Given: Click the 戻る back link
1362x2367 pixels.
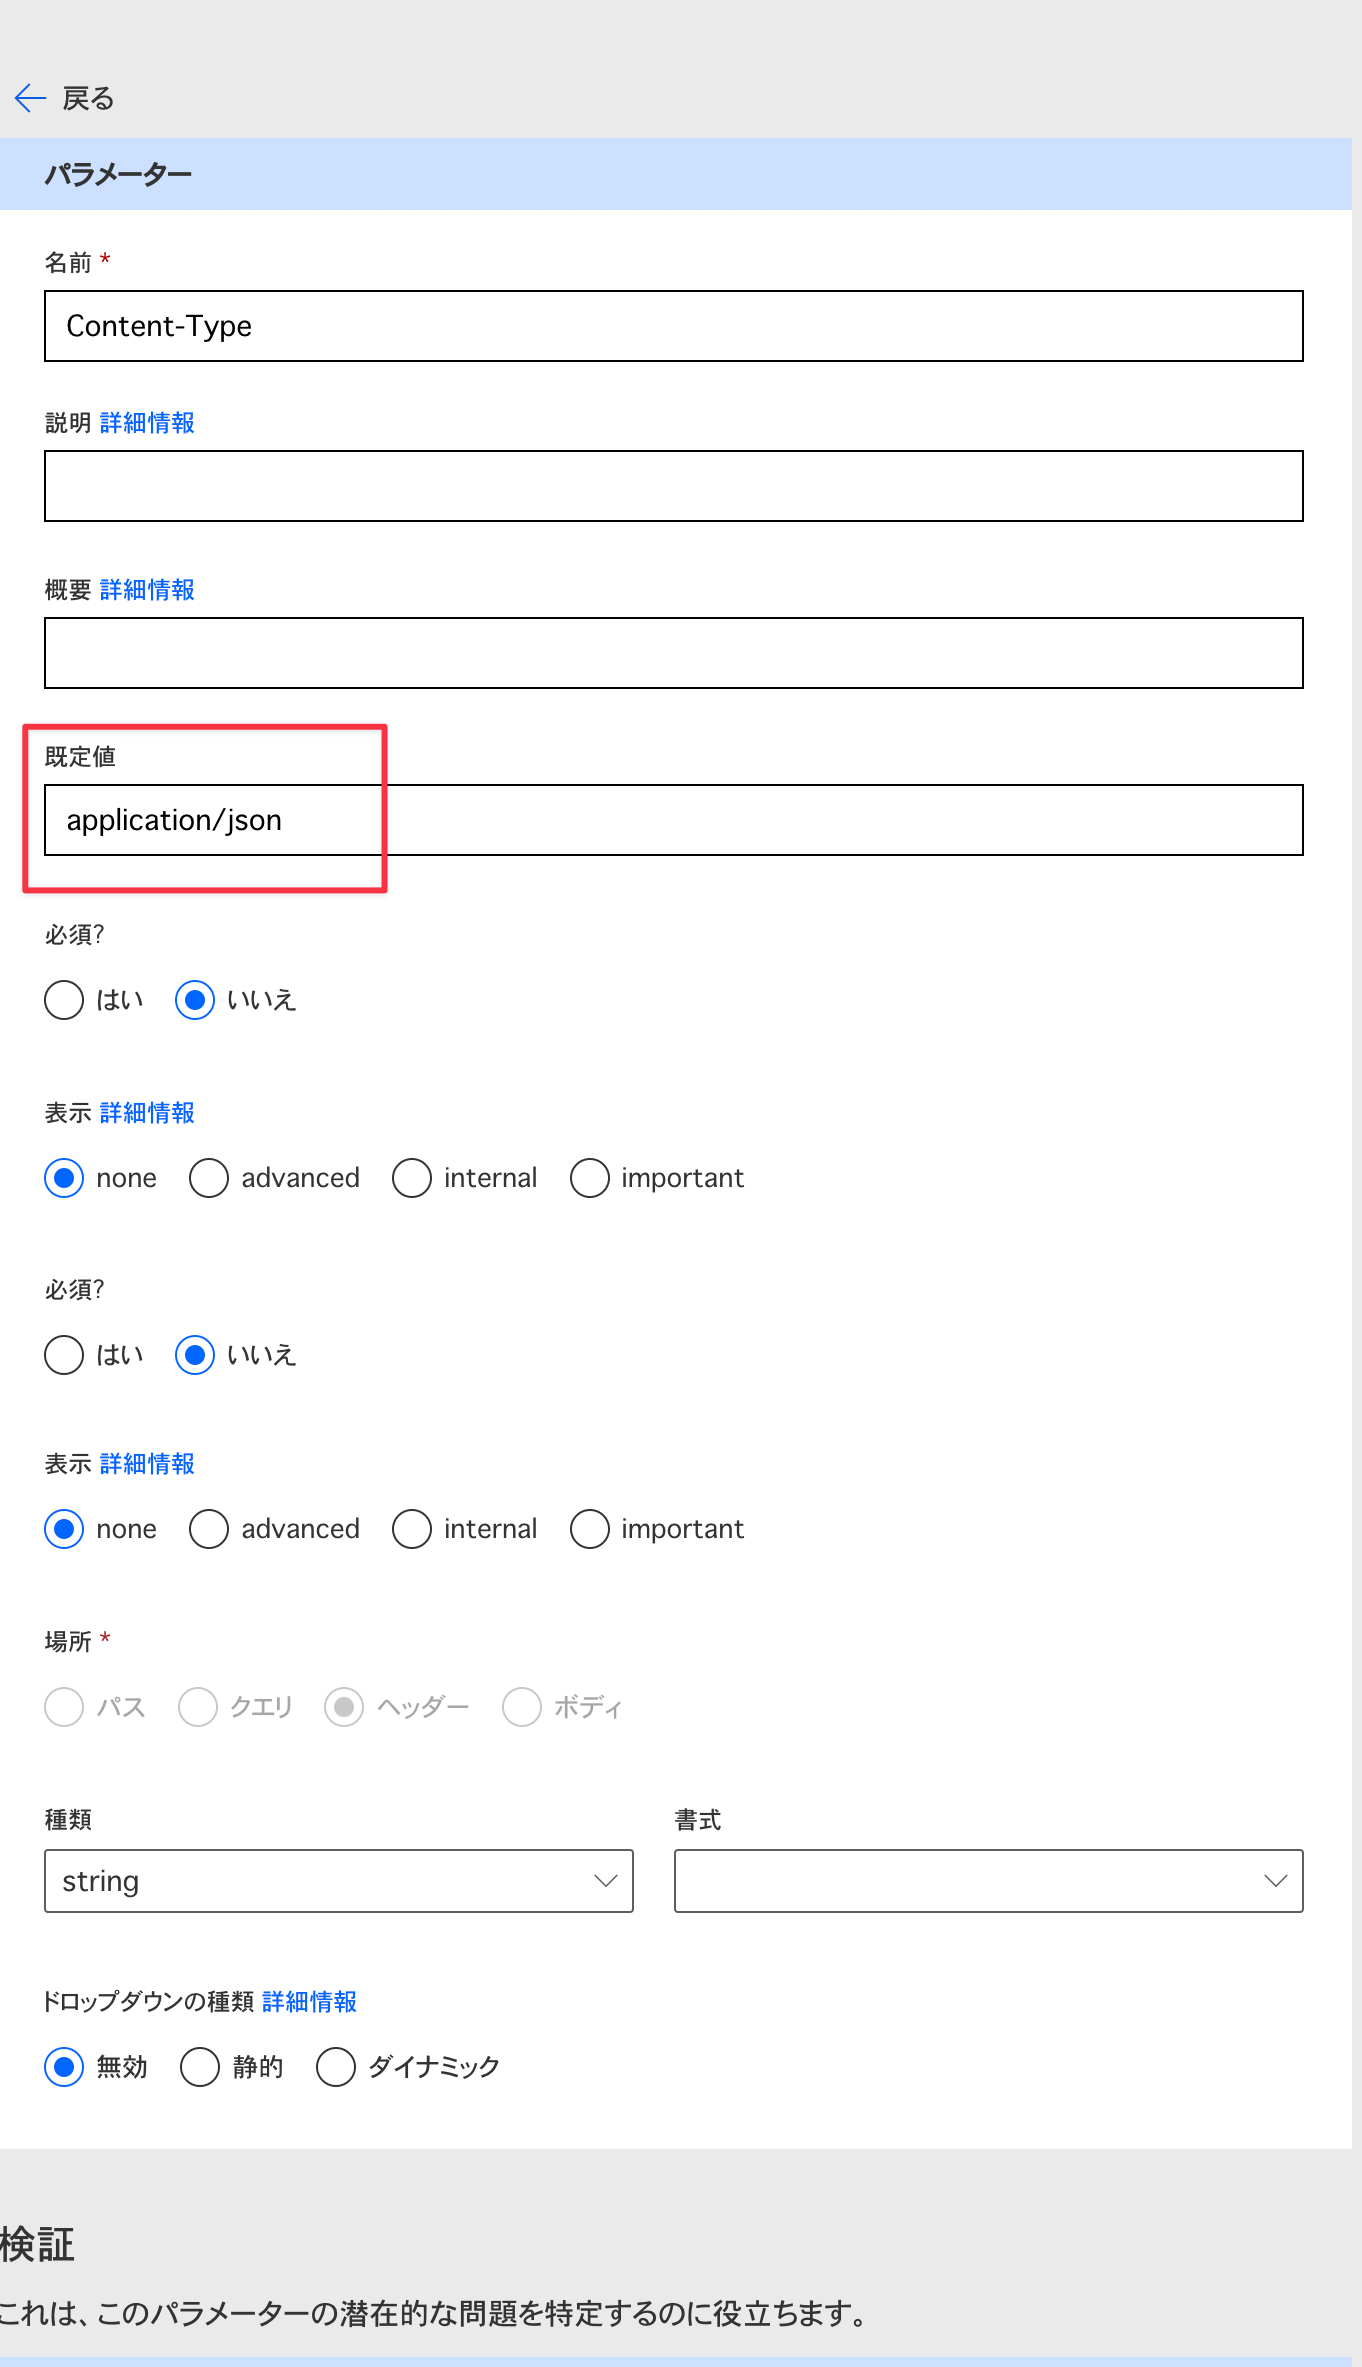Looking at the screenshot, I should [x=88, y=98].
